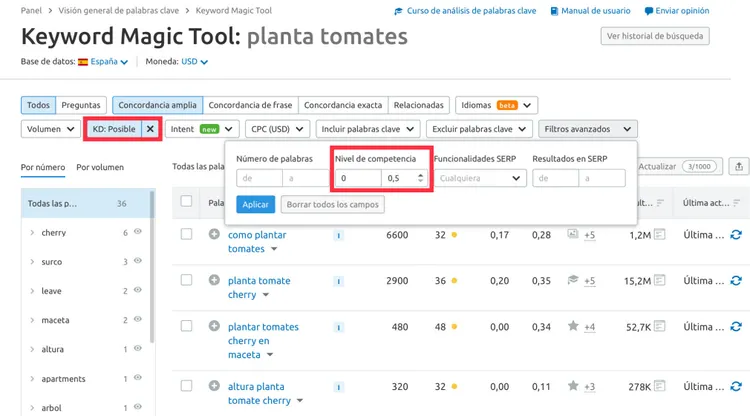Refresh the planta tomate cherry row

pos(736,281)
